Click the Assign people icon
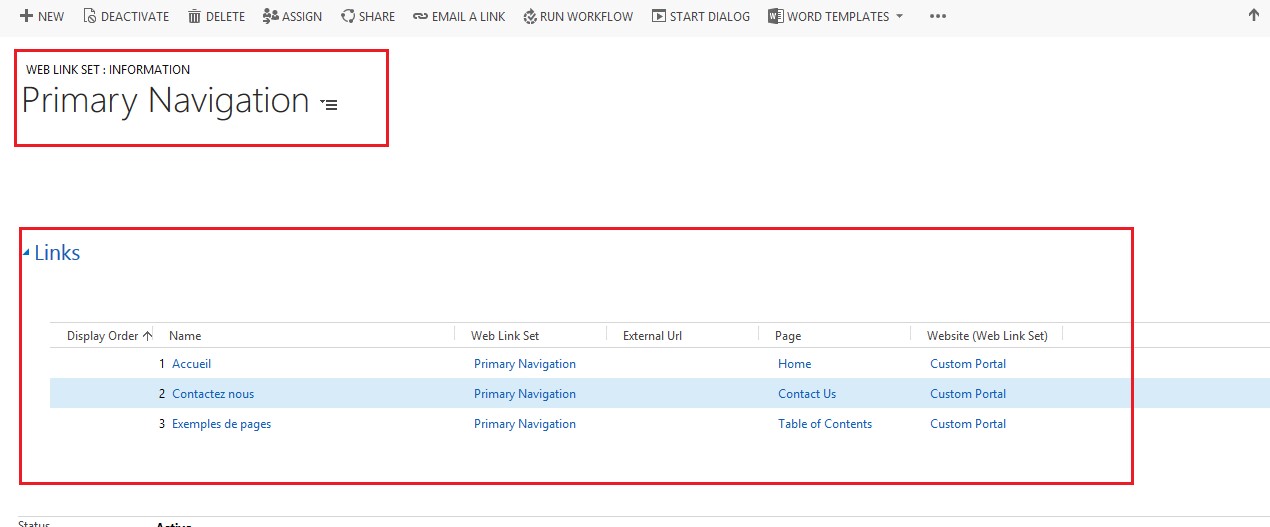This screenshot has height=527, width=1270. coord(270,16)
